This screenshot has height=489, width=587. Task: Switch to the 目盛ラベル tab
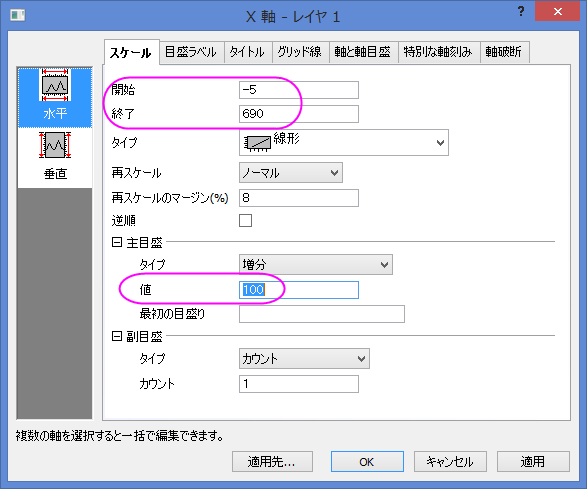pos(191,52)
